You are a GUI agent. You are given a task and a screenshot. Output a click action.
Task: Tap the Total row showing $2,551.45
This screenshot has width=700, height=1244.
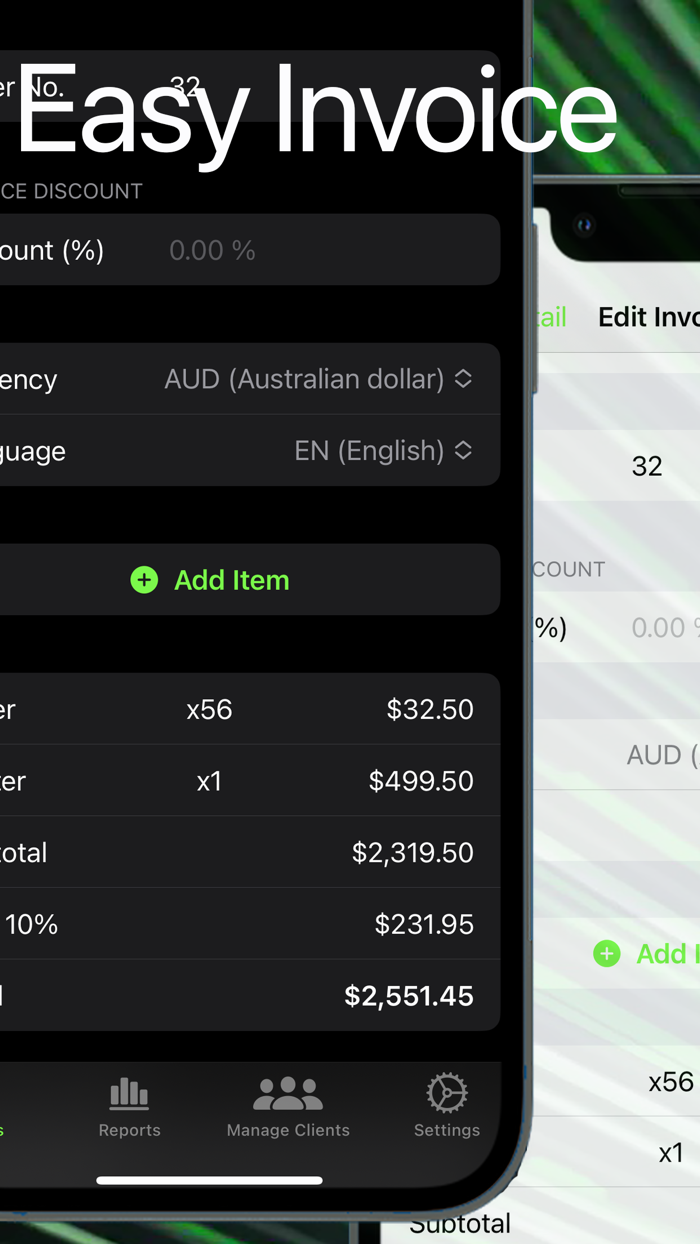pos(250,995)
